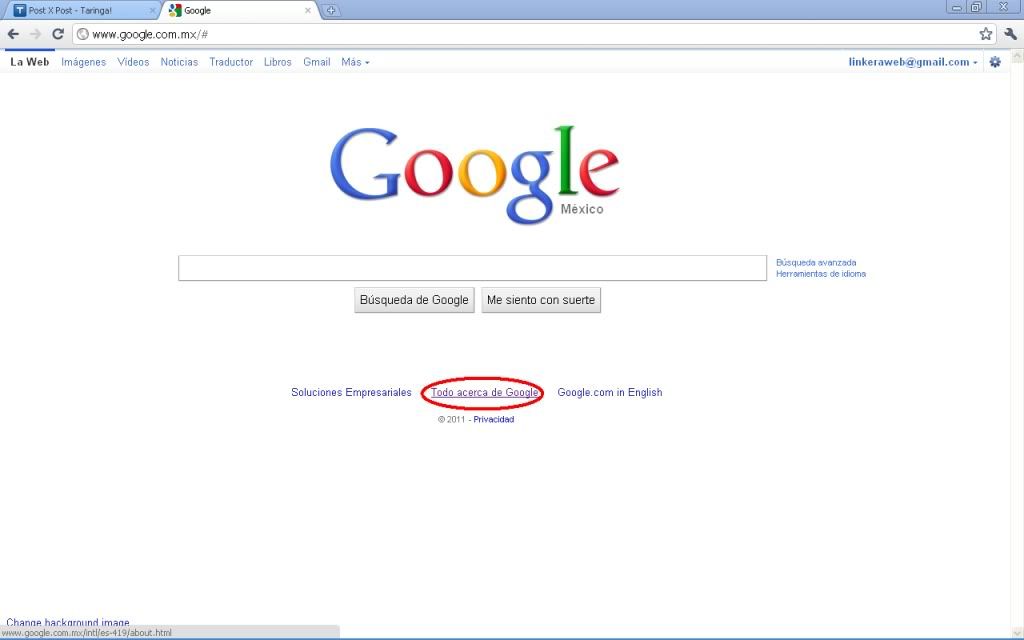Screen dimensions: 1024x640
Task: Click inside the Google search box
Action: point(472,268)
